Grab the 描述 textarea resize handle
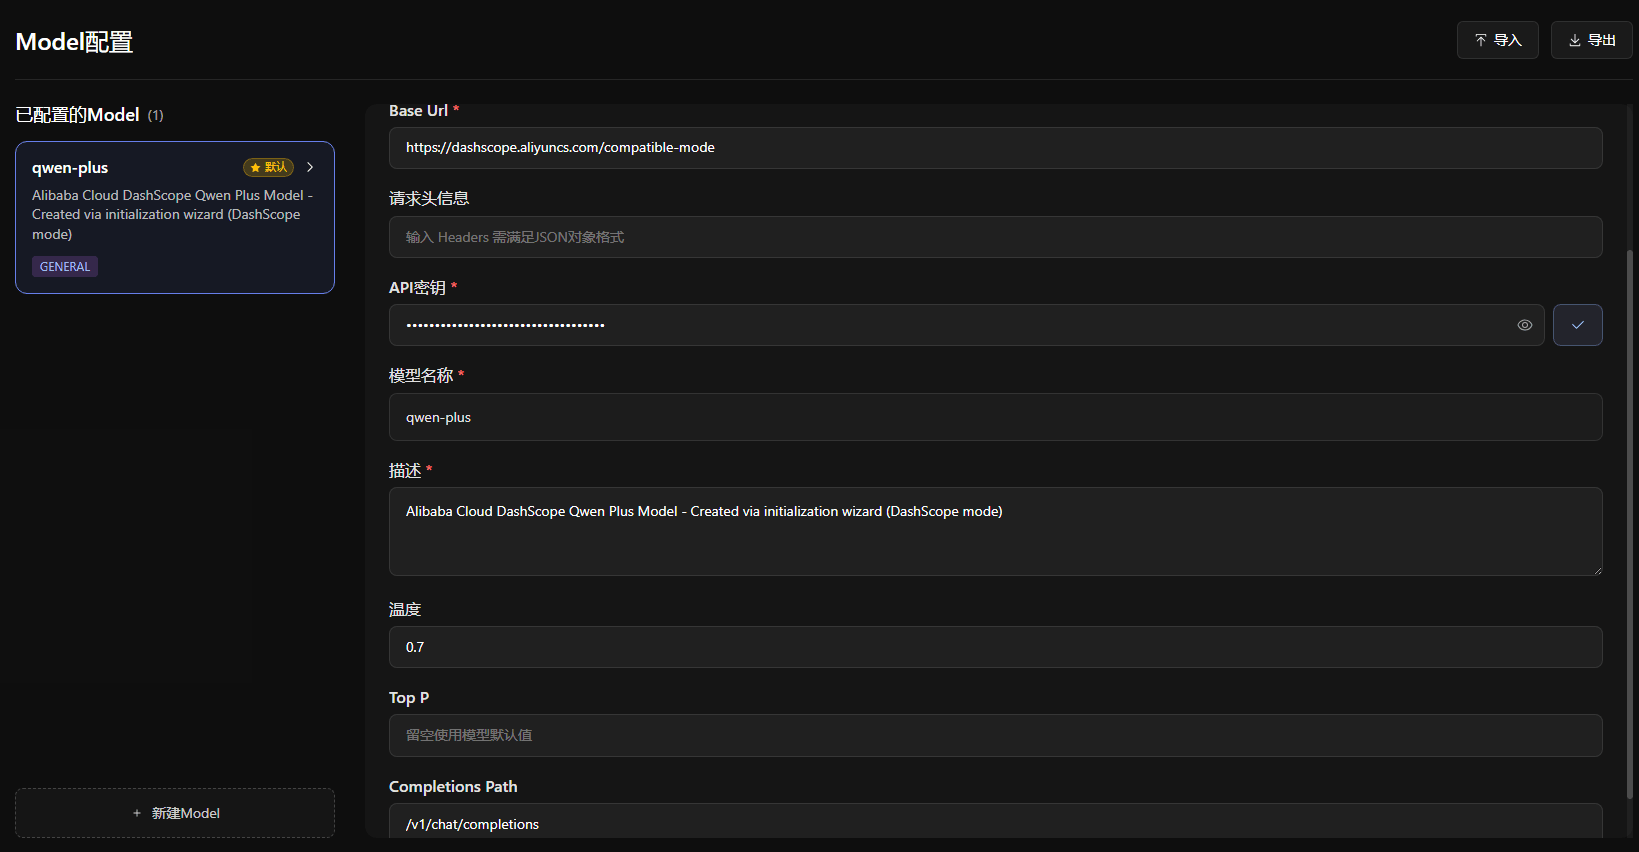Screen dimensions: 1639x852 coord(1597,570)
